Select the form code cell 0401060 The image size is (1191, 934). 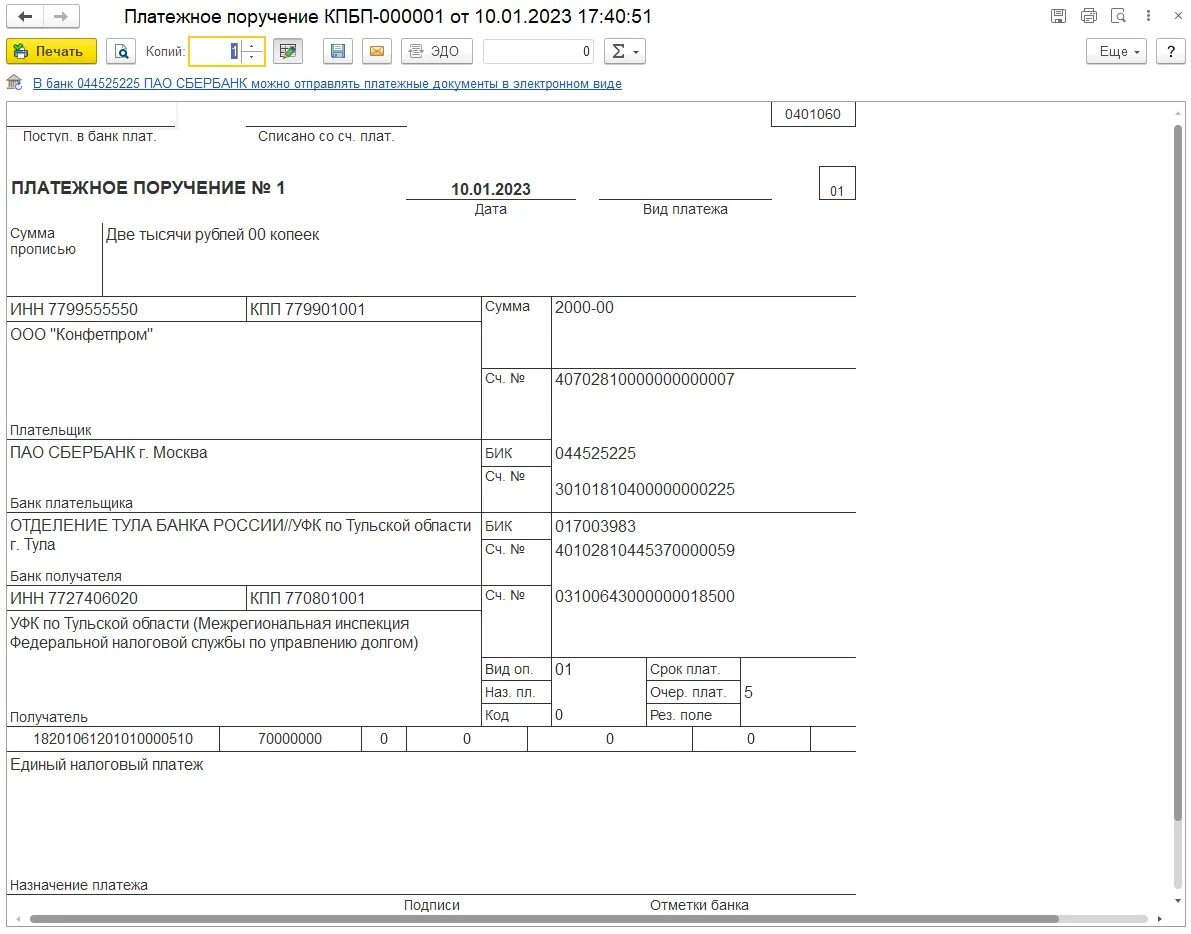pyautogui.click(x=813, y=115)
